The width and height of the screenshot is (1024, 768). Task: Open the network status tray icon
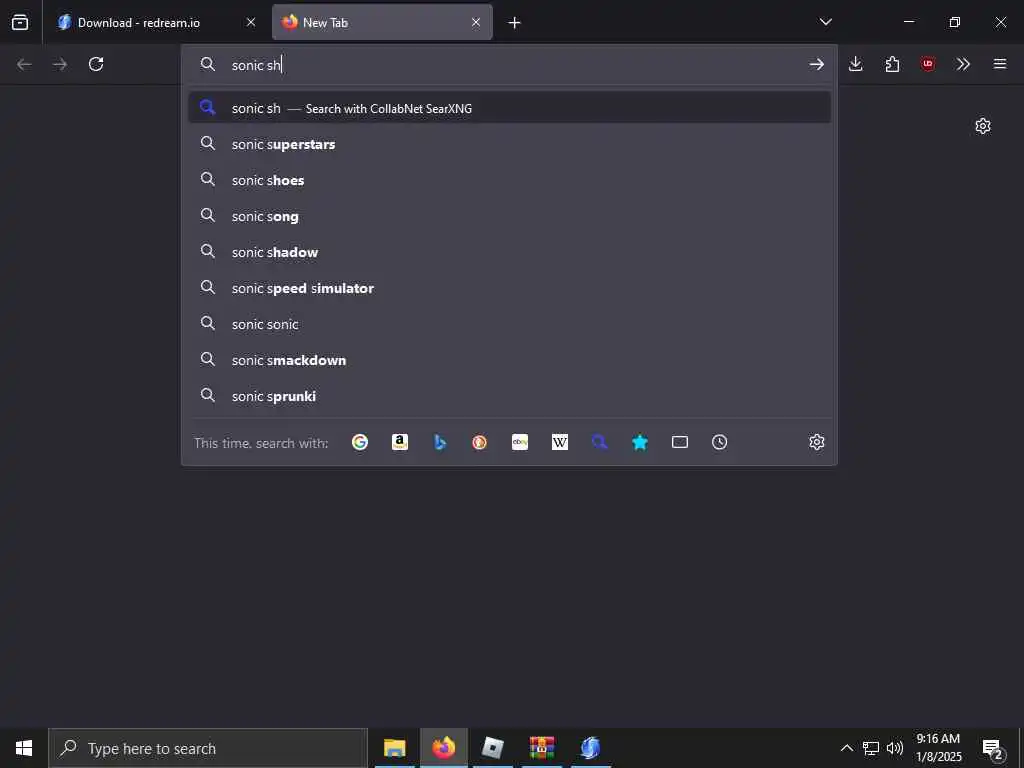coord(871,748)
